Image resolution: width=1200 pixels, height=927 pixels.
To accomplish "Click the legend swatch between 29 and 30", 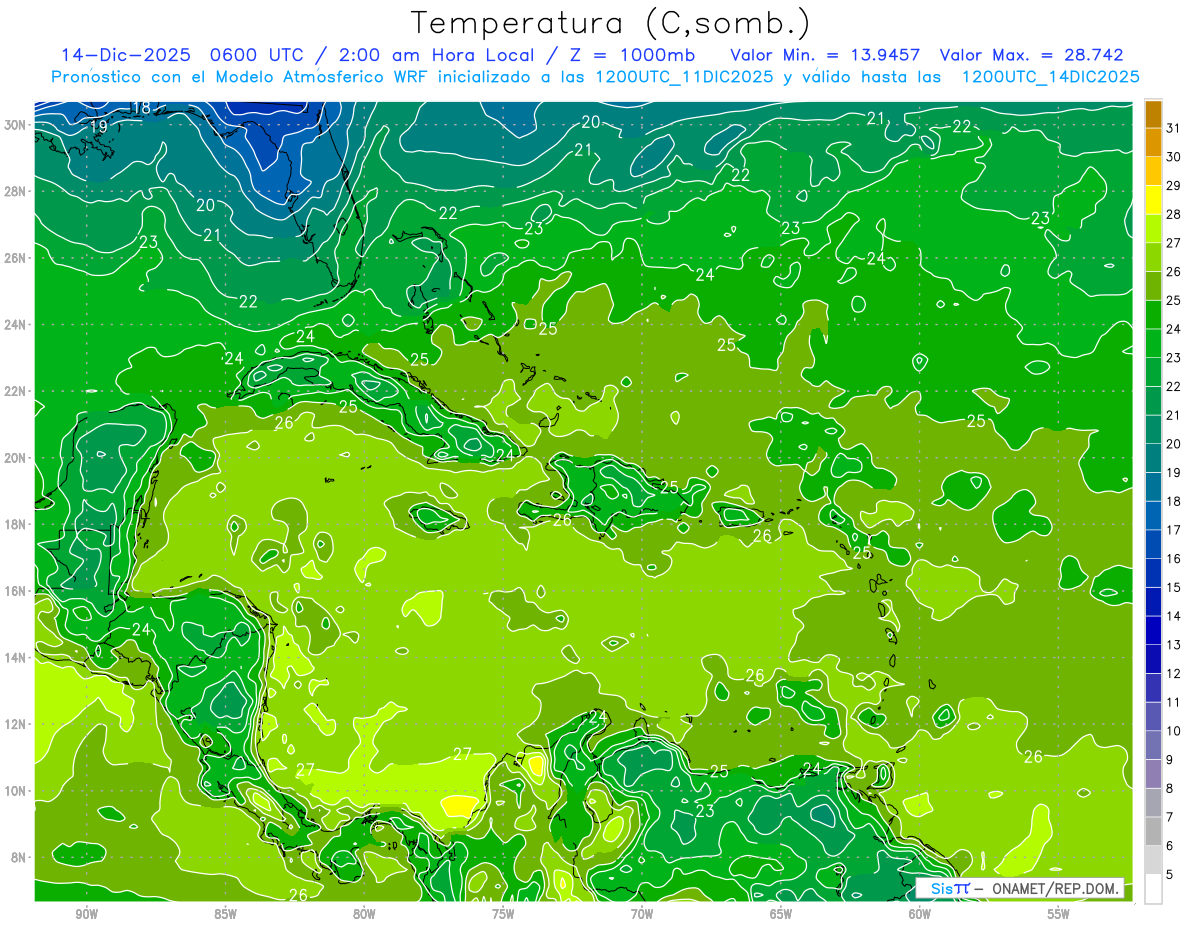I will click(x=1153, y=172).
